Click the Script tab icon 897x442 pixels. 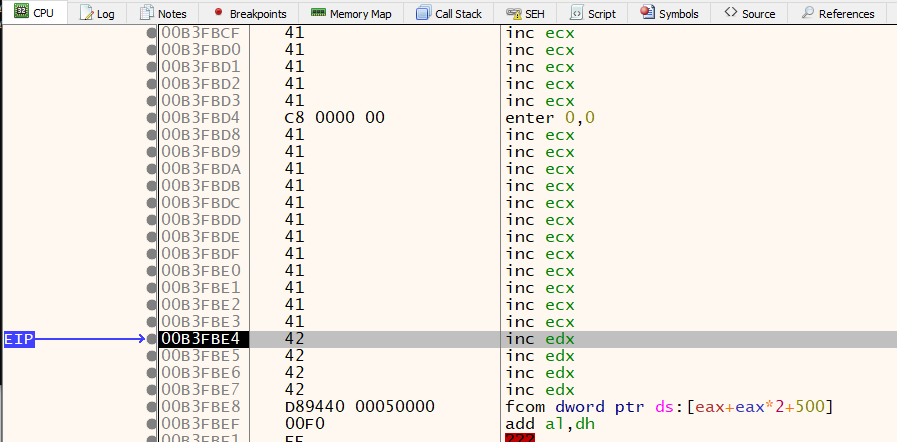577,13
